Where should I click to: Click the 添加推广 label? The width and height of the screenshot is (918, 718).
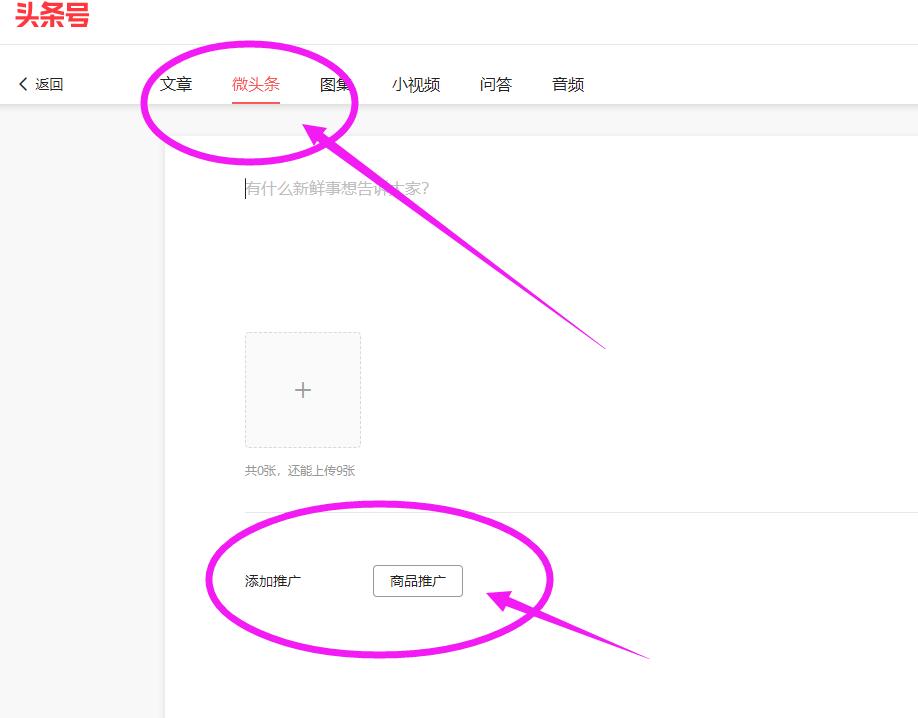(273, 581)
